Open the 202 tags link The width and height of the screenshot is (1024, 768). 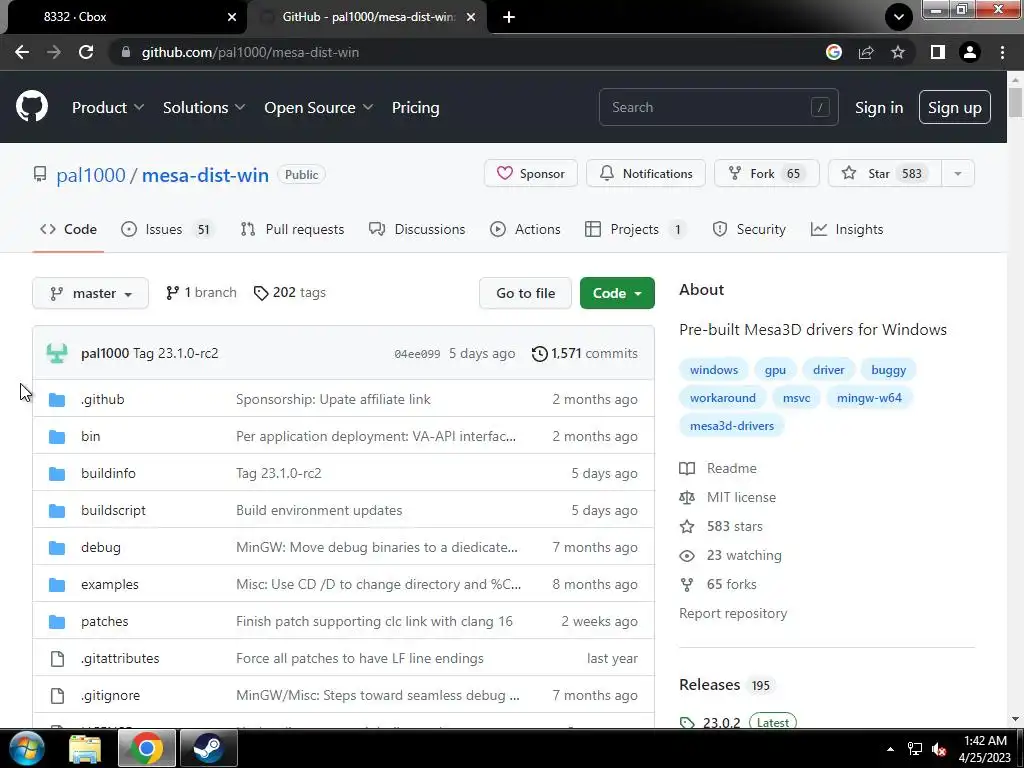tap(290, 293)
